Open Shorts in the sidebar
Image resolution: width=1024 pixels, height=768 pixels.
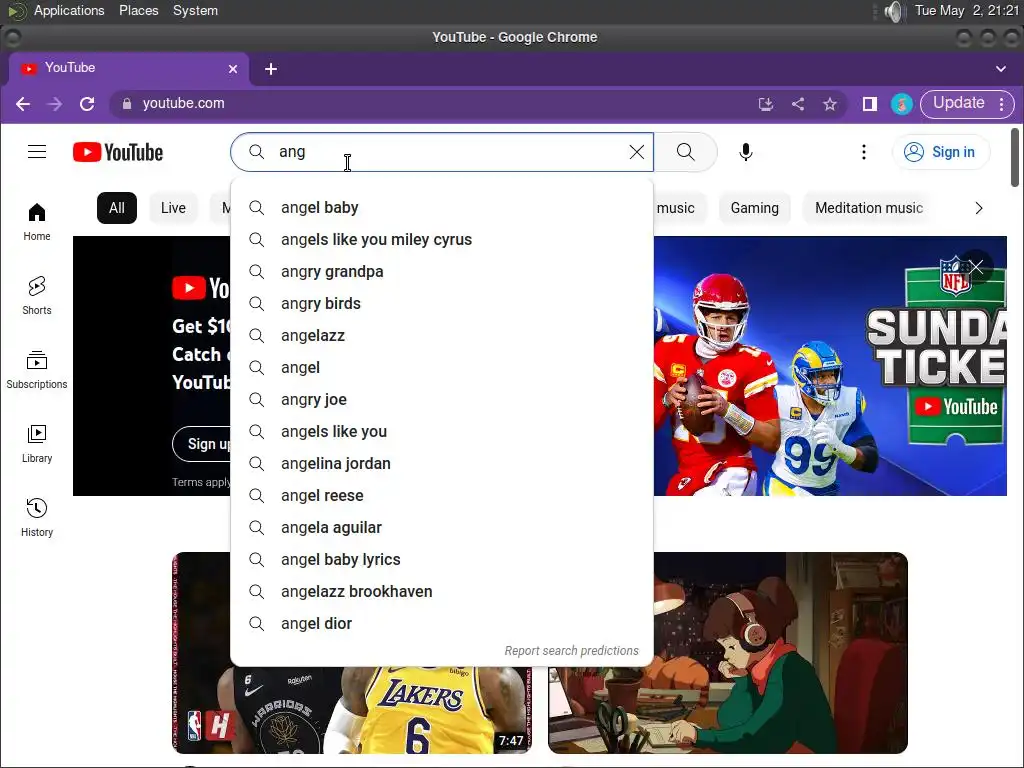point(37,296)
